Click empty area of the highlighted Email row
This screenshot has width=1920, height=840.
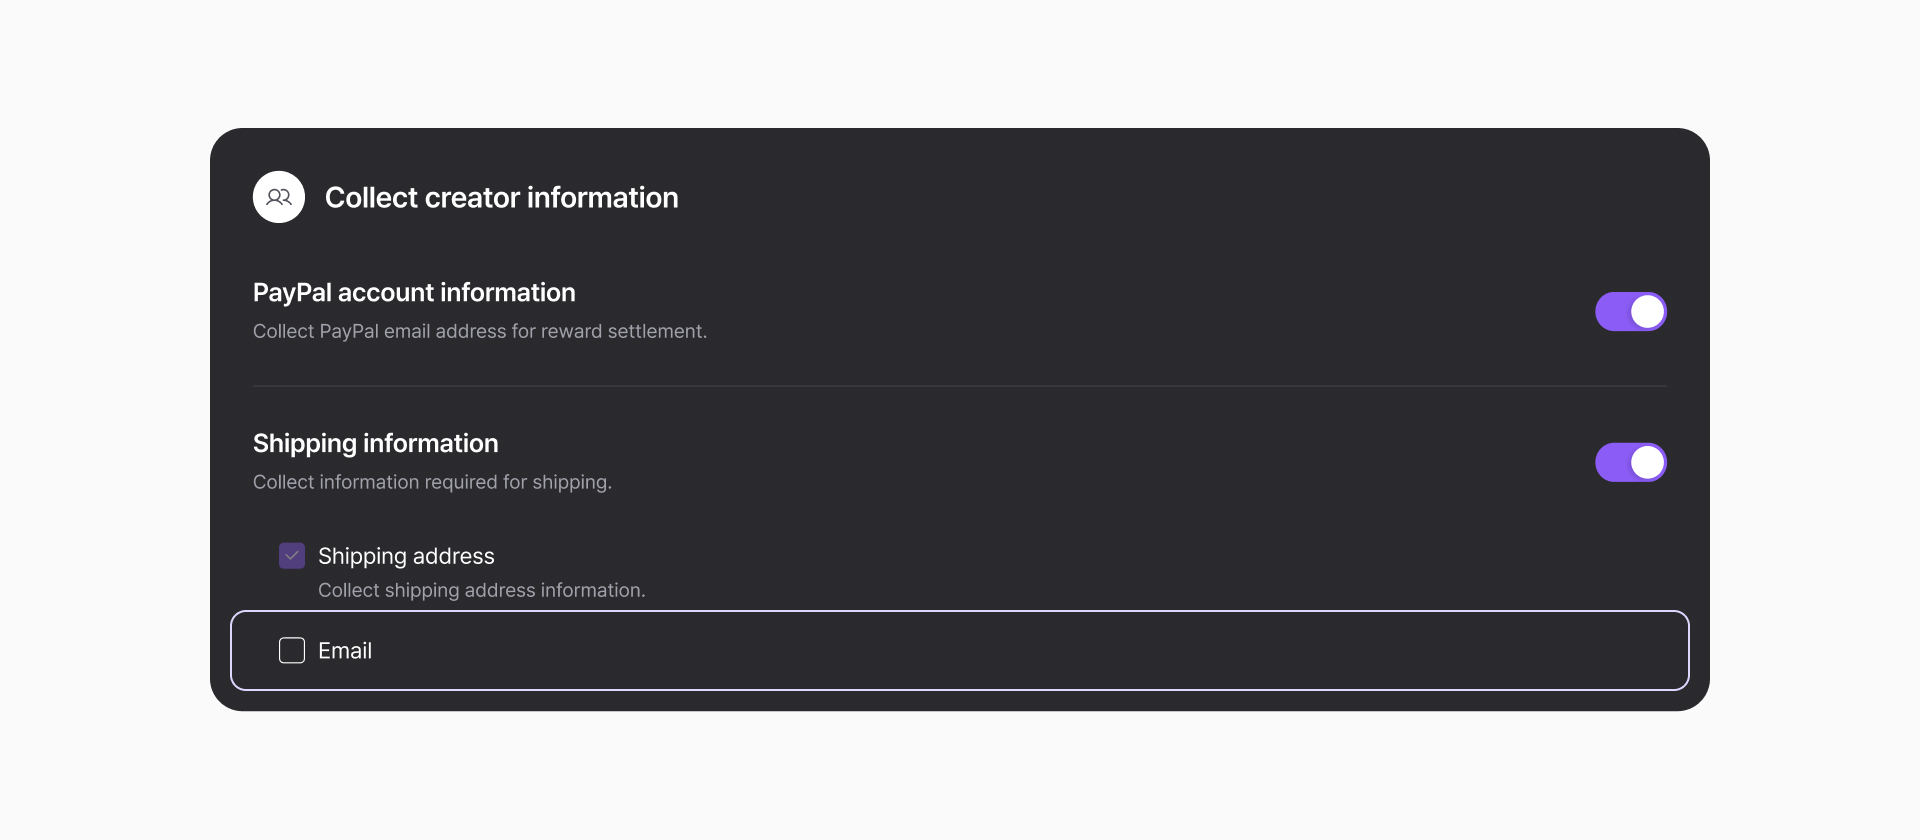1000,651
